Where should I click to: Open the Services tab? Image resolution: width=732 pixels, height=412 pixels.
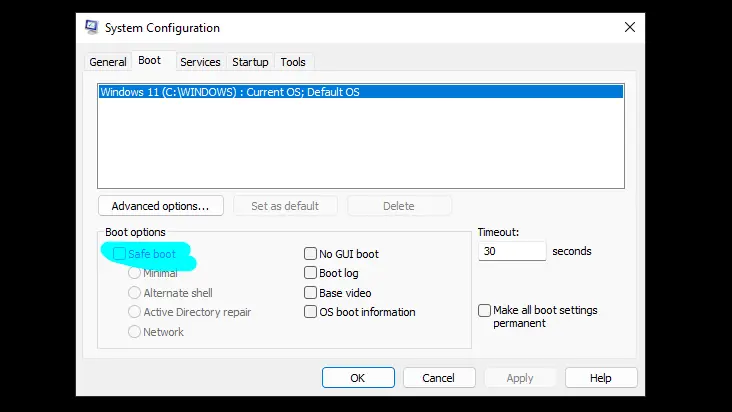200,62
